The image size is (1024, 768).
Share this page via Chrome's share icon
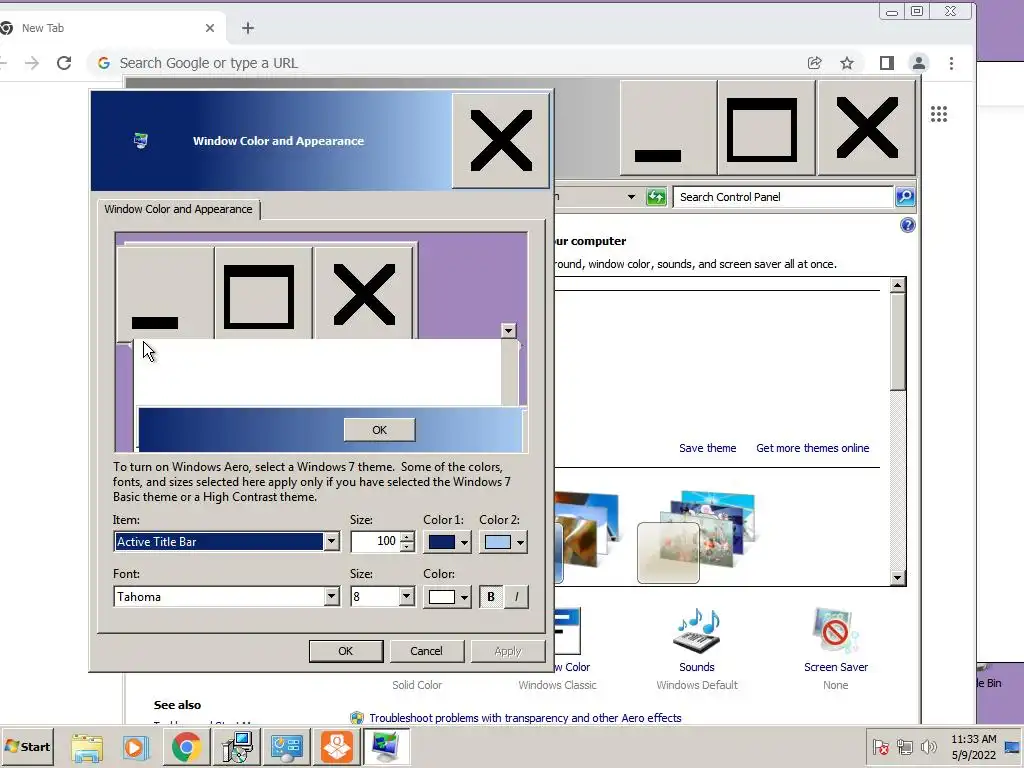(x=814, y=63)
